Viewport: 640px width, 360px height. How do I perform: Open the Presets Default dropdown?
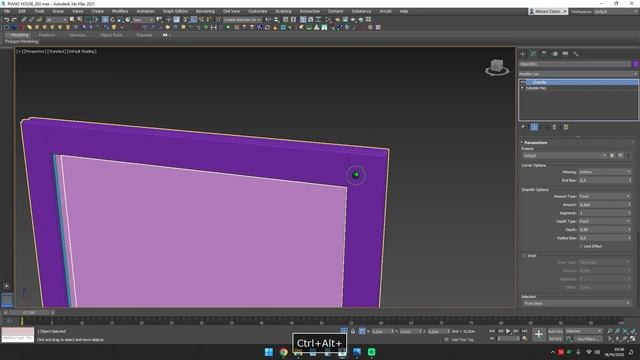tap(564, 156)
